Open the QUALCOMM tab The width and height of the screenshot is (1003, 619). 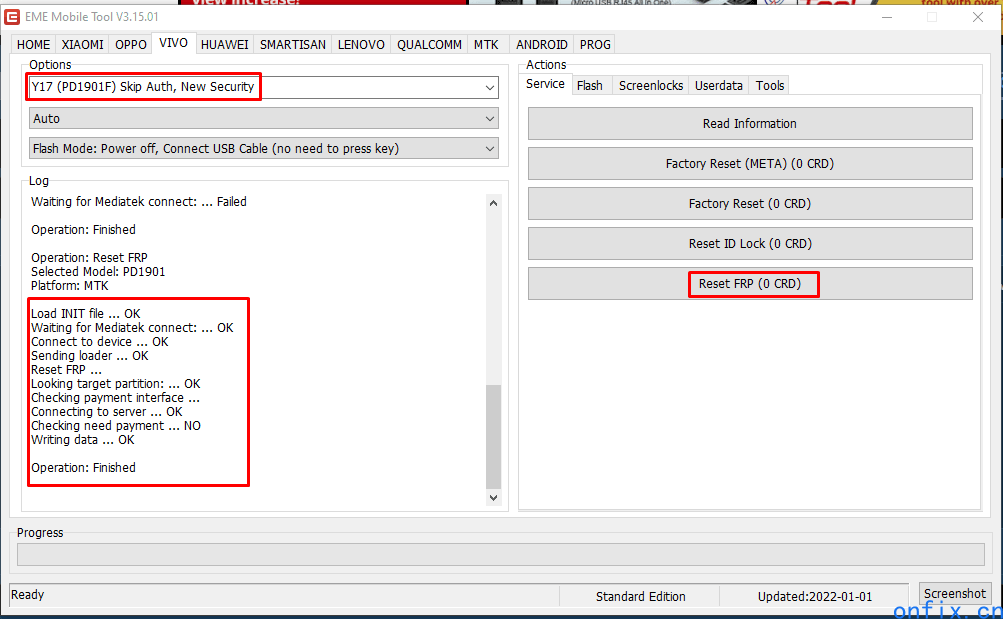(429, 45)
